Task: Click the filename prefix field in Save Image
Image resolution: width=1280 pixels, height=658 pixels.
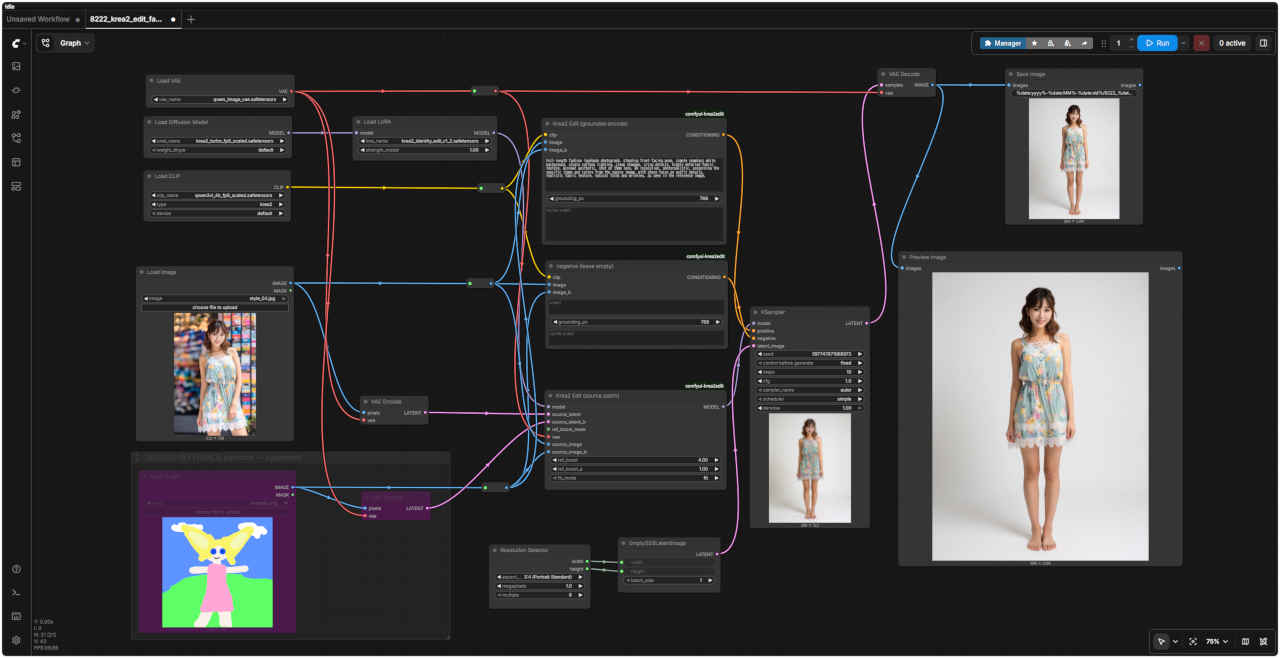Action: (x=1073, y=93)
